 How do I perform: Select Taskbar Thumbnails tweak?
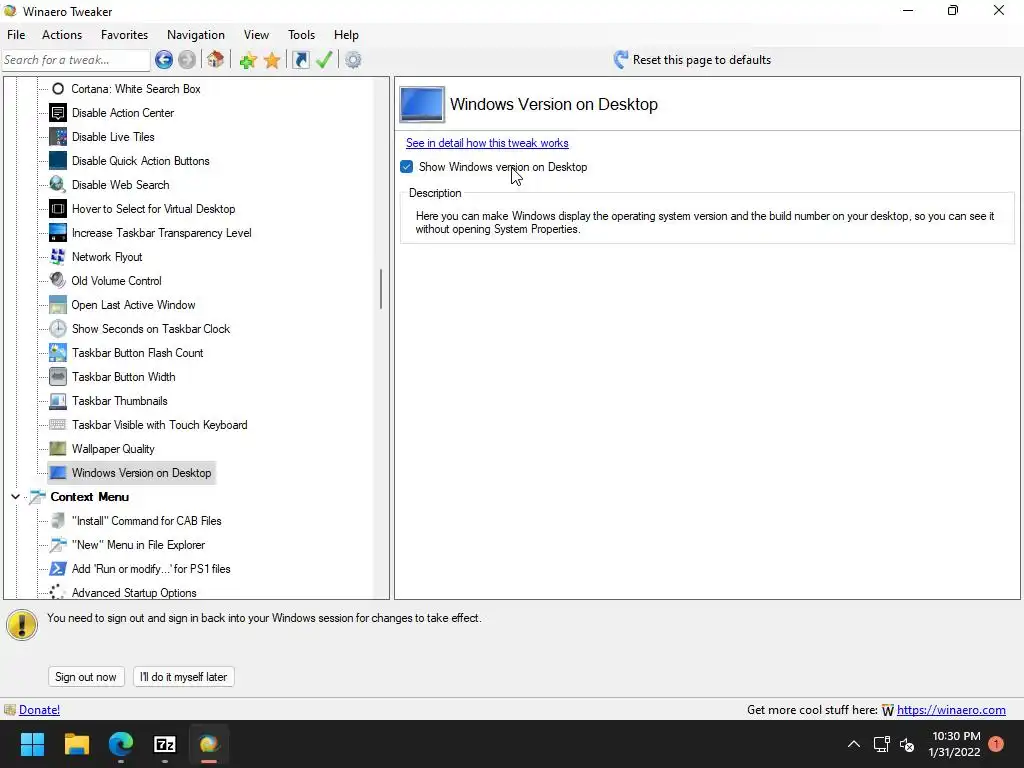tap(120, 401)
